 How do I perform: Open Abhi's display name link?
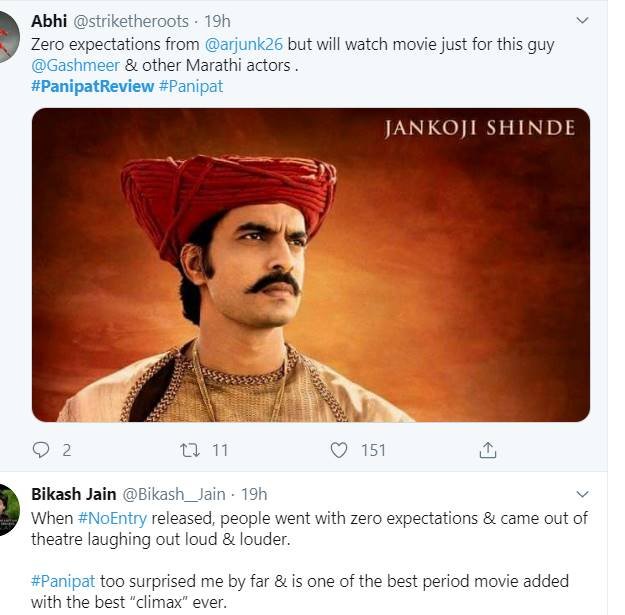pos(49,21)
